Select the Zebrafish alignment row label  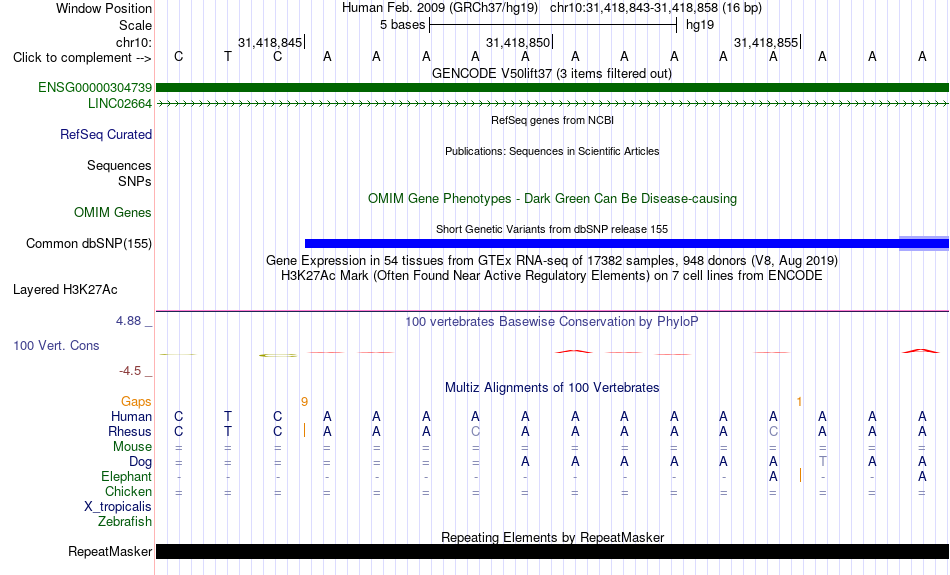pos(125,522)
